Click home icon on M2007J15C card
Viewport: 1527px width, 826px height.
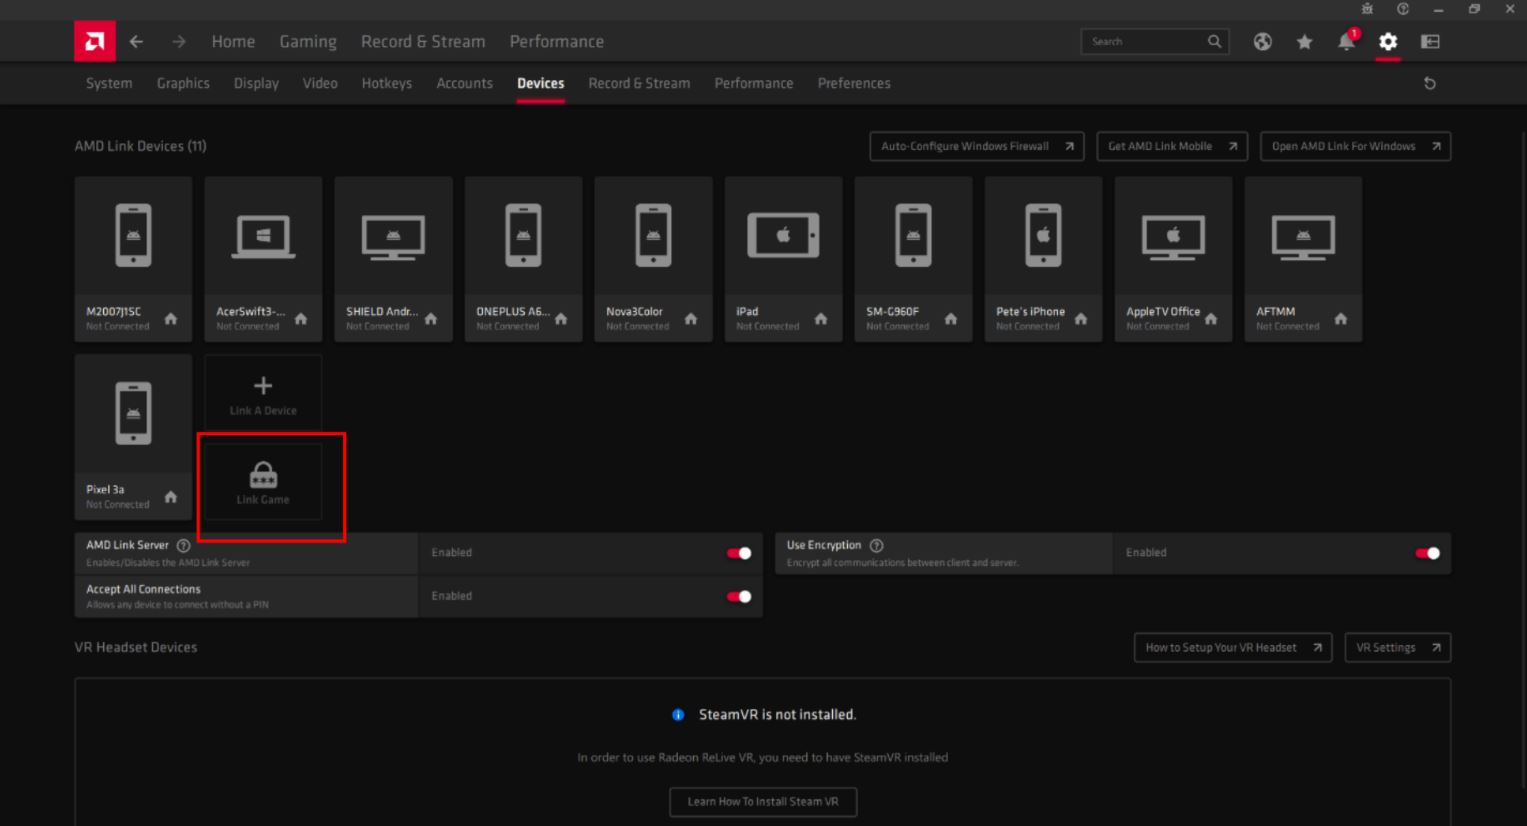point(171,319)
